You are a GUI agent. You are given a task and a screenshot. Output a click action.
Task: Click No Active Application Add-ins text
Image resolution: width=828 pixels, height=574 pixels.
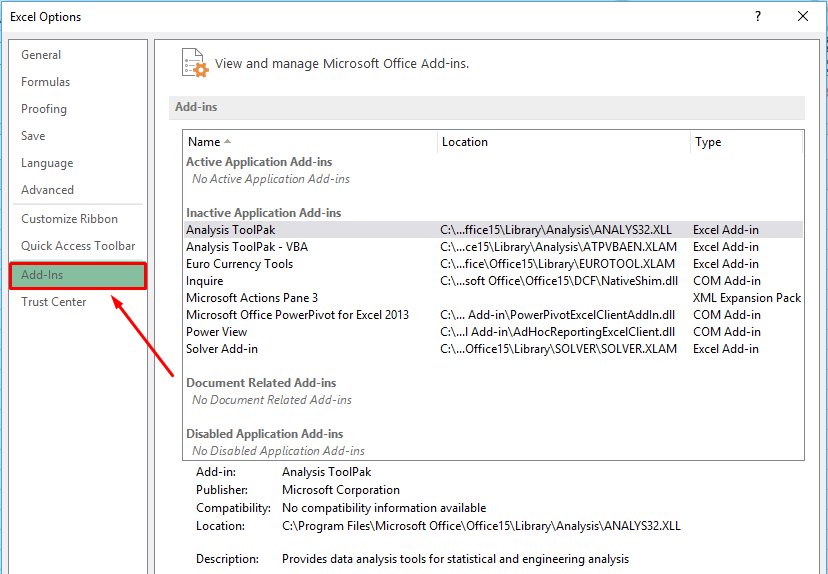point(270,179)
